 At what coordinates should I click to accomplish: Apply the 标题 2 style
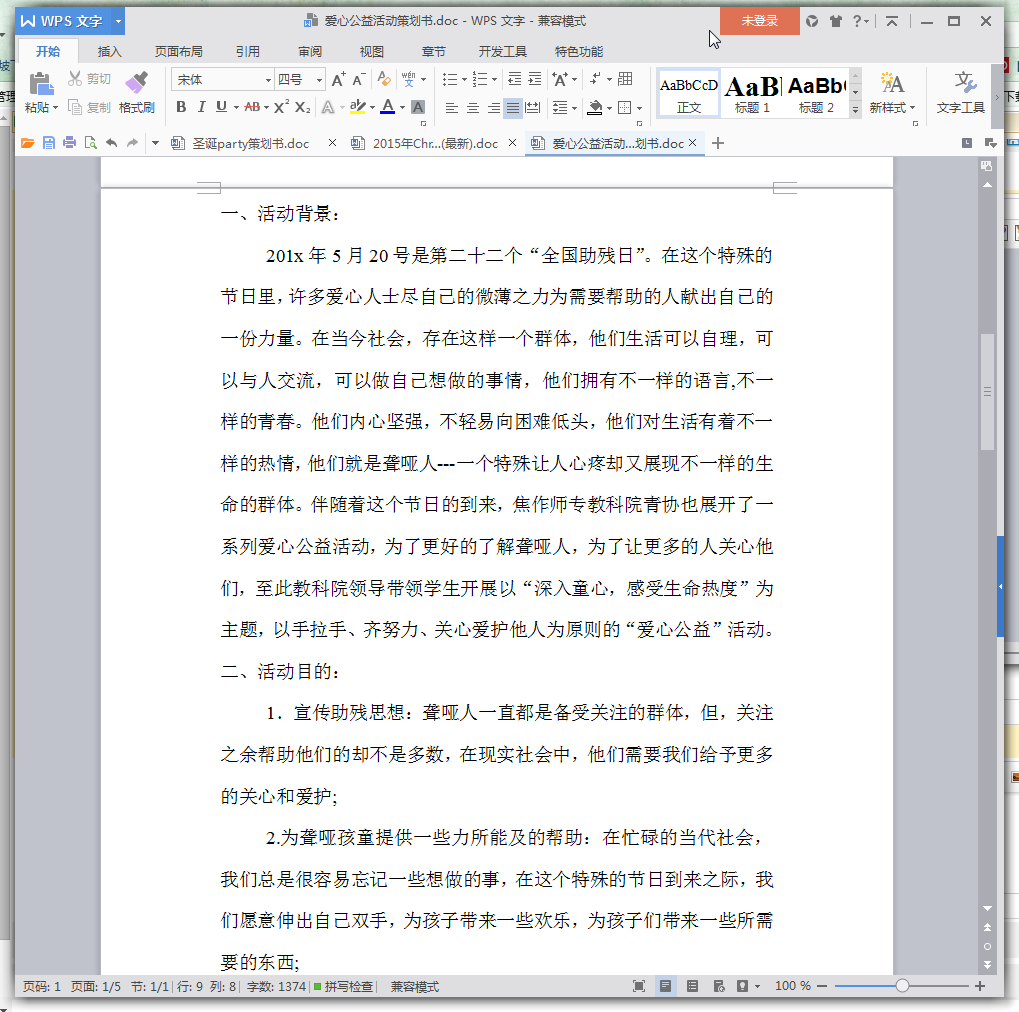pos(816,94)
